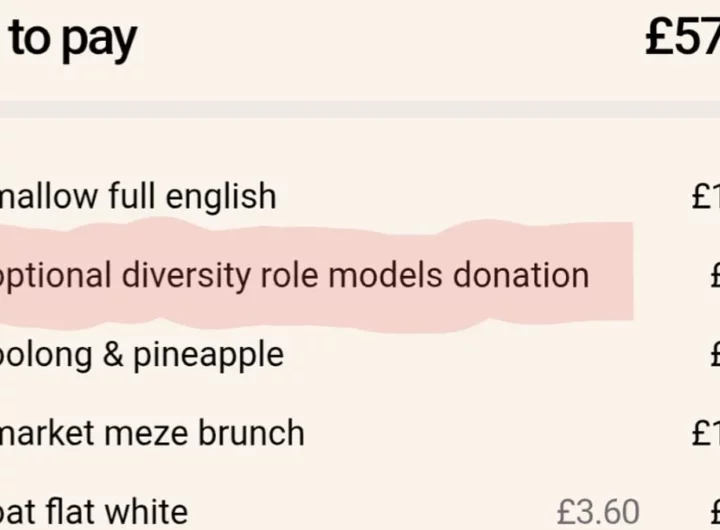Select the £57 total amount

pyautogui.click(x=683, y=39)
